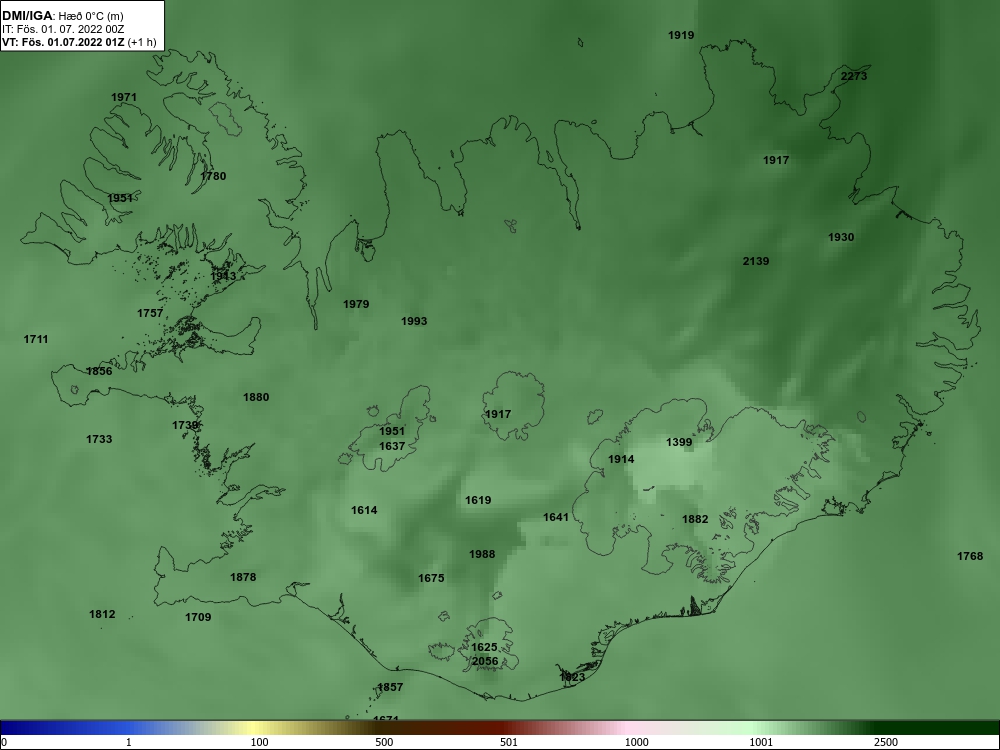Click the 1641 map value
Image resolution: width=1000 pixels, height=750 pixels.
click(x=555, y=517)
